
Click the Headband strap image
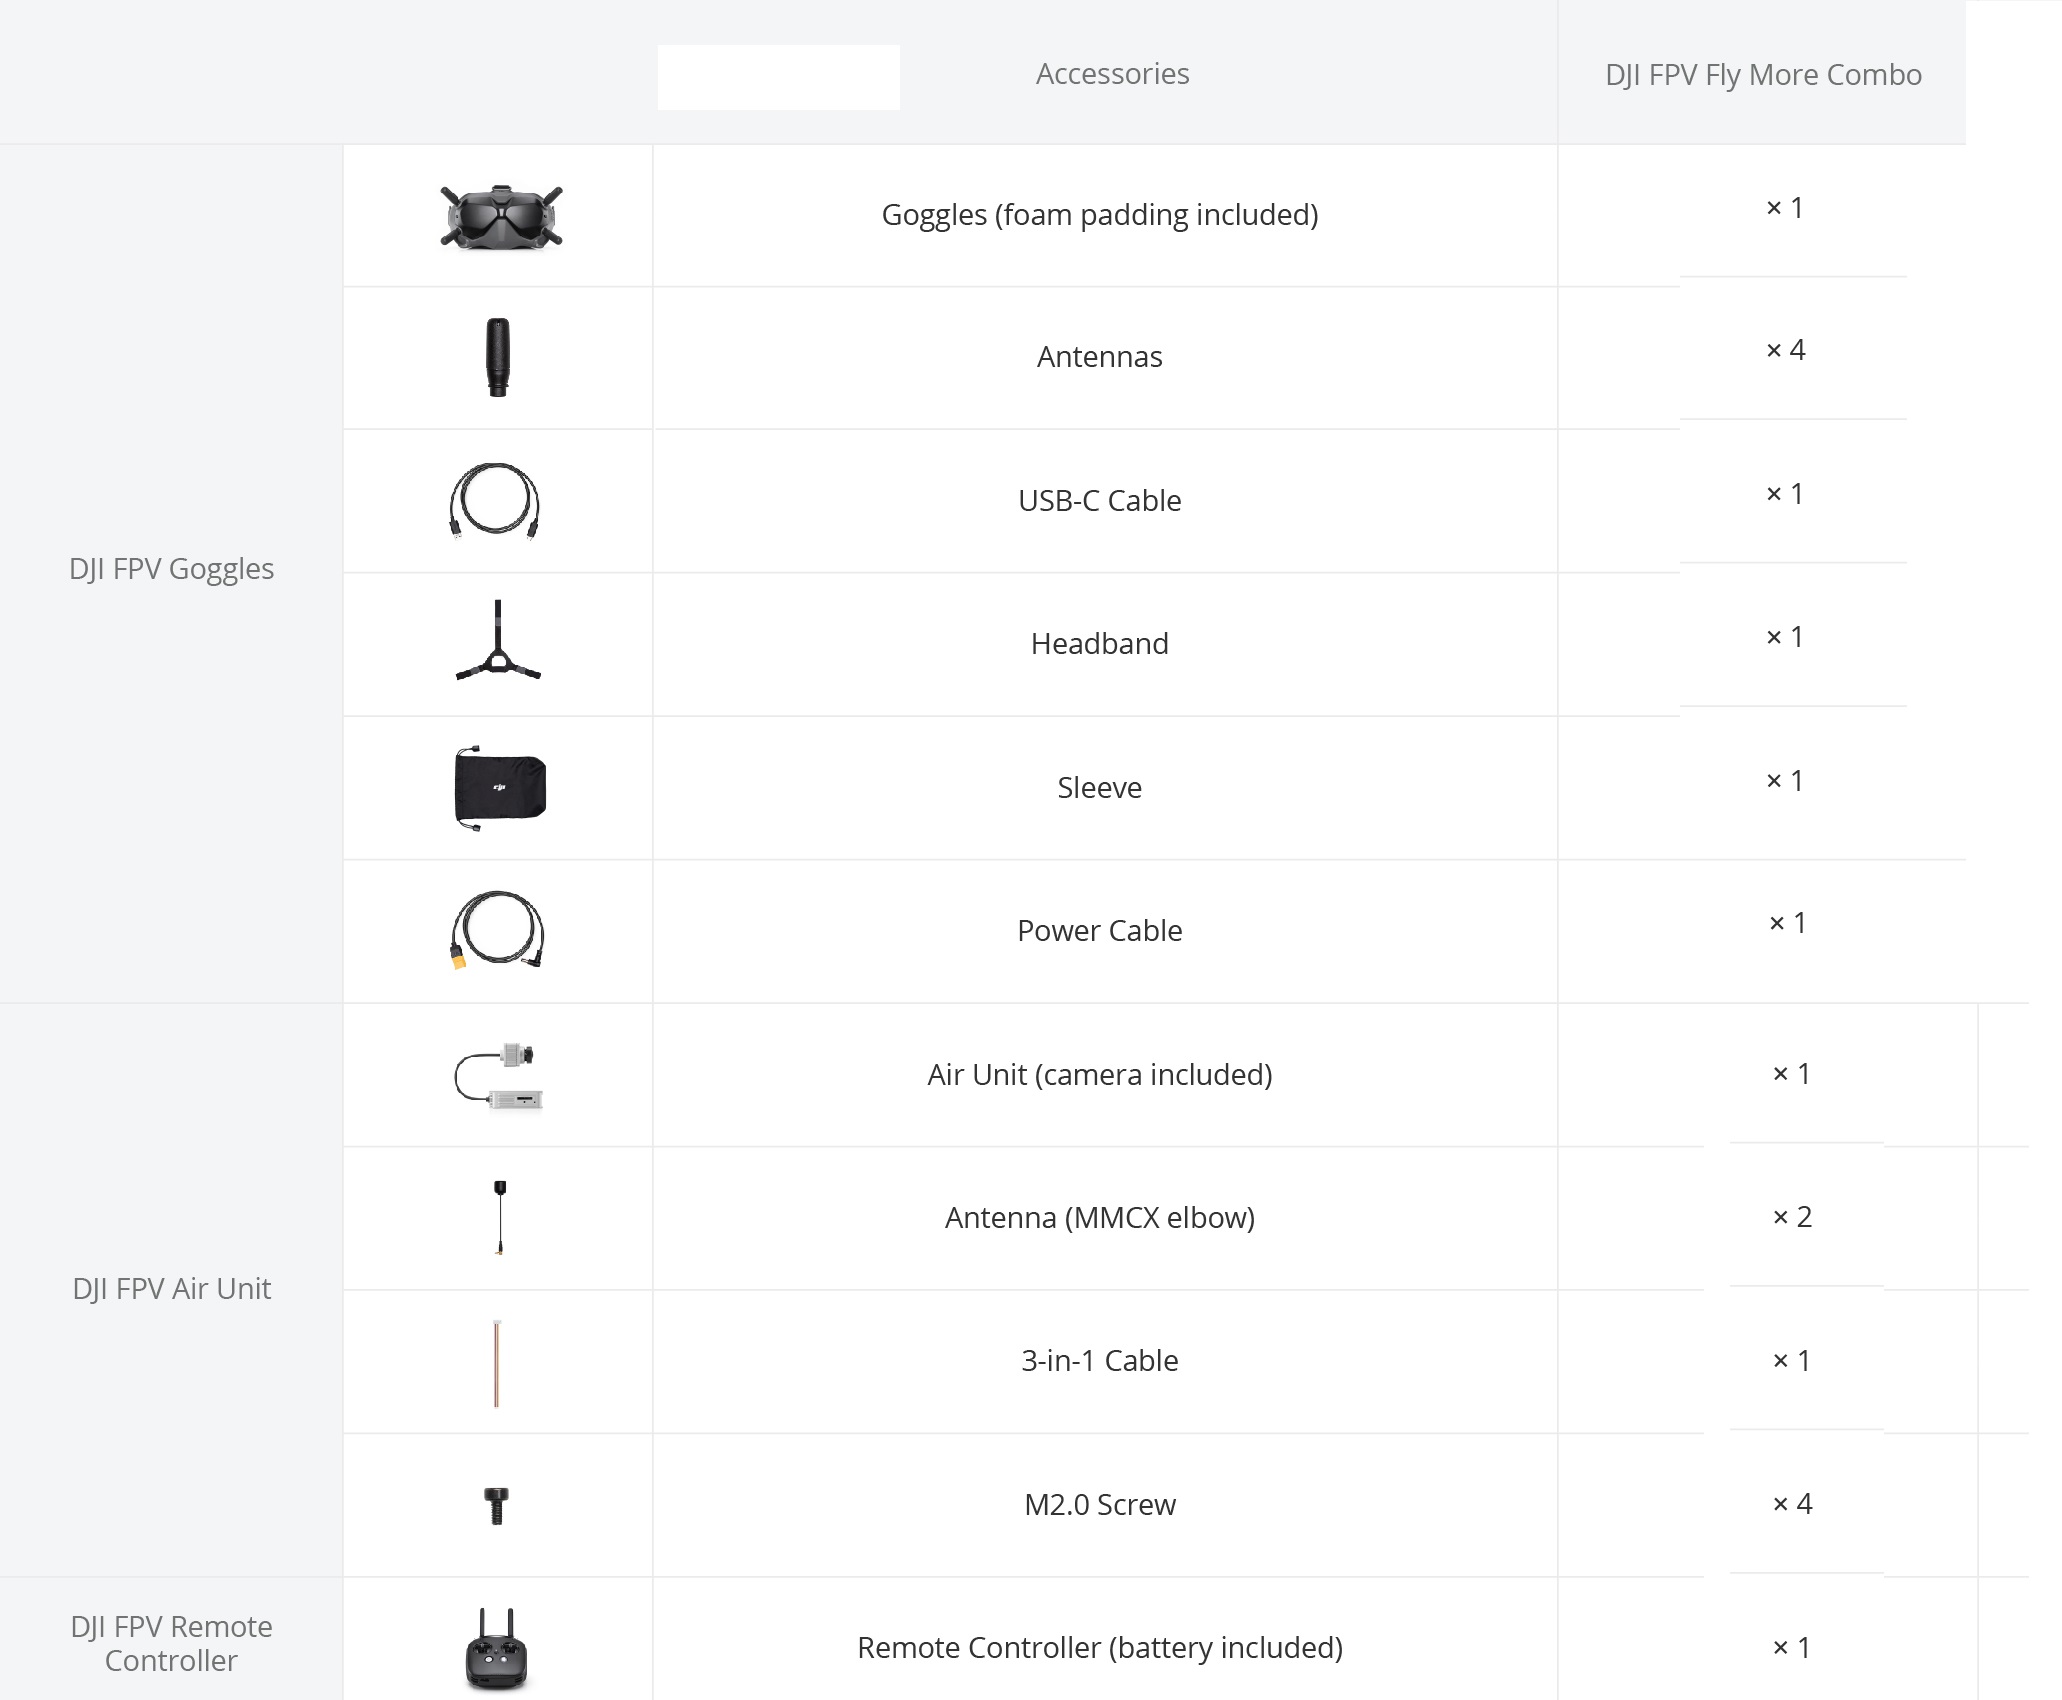(497, 641)
